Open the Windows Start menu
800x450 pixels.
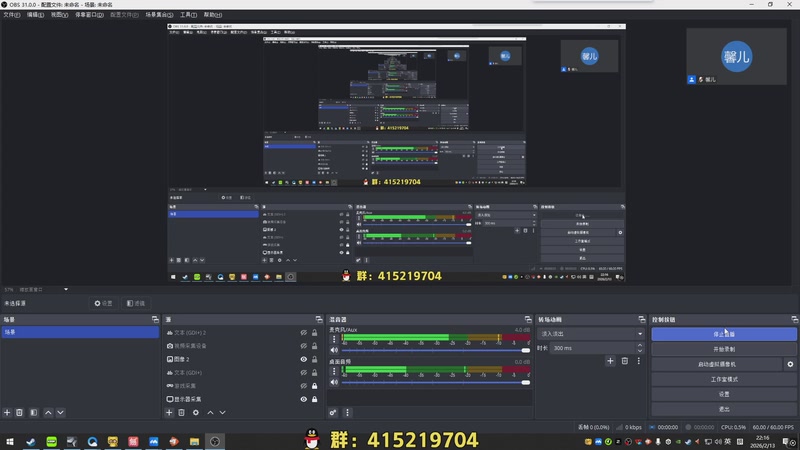tap(10, 441)
